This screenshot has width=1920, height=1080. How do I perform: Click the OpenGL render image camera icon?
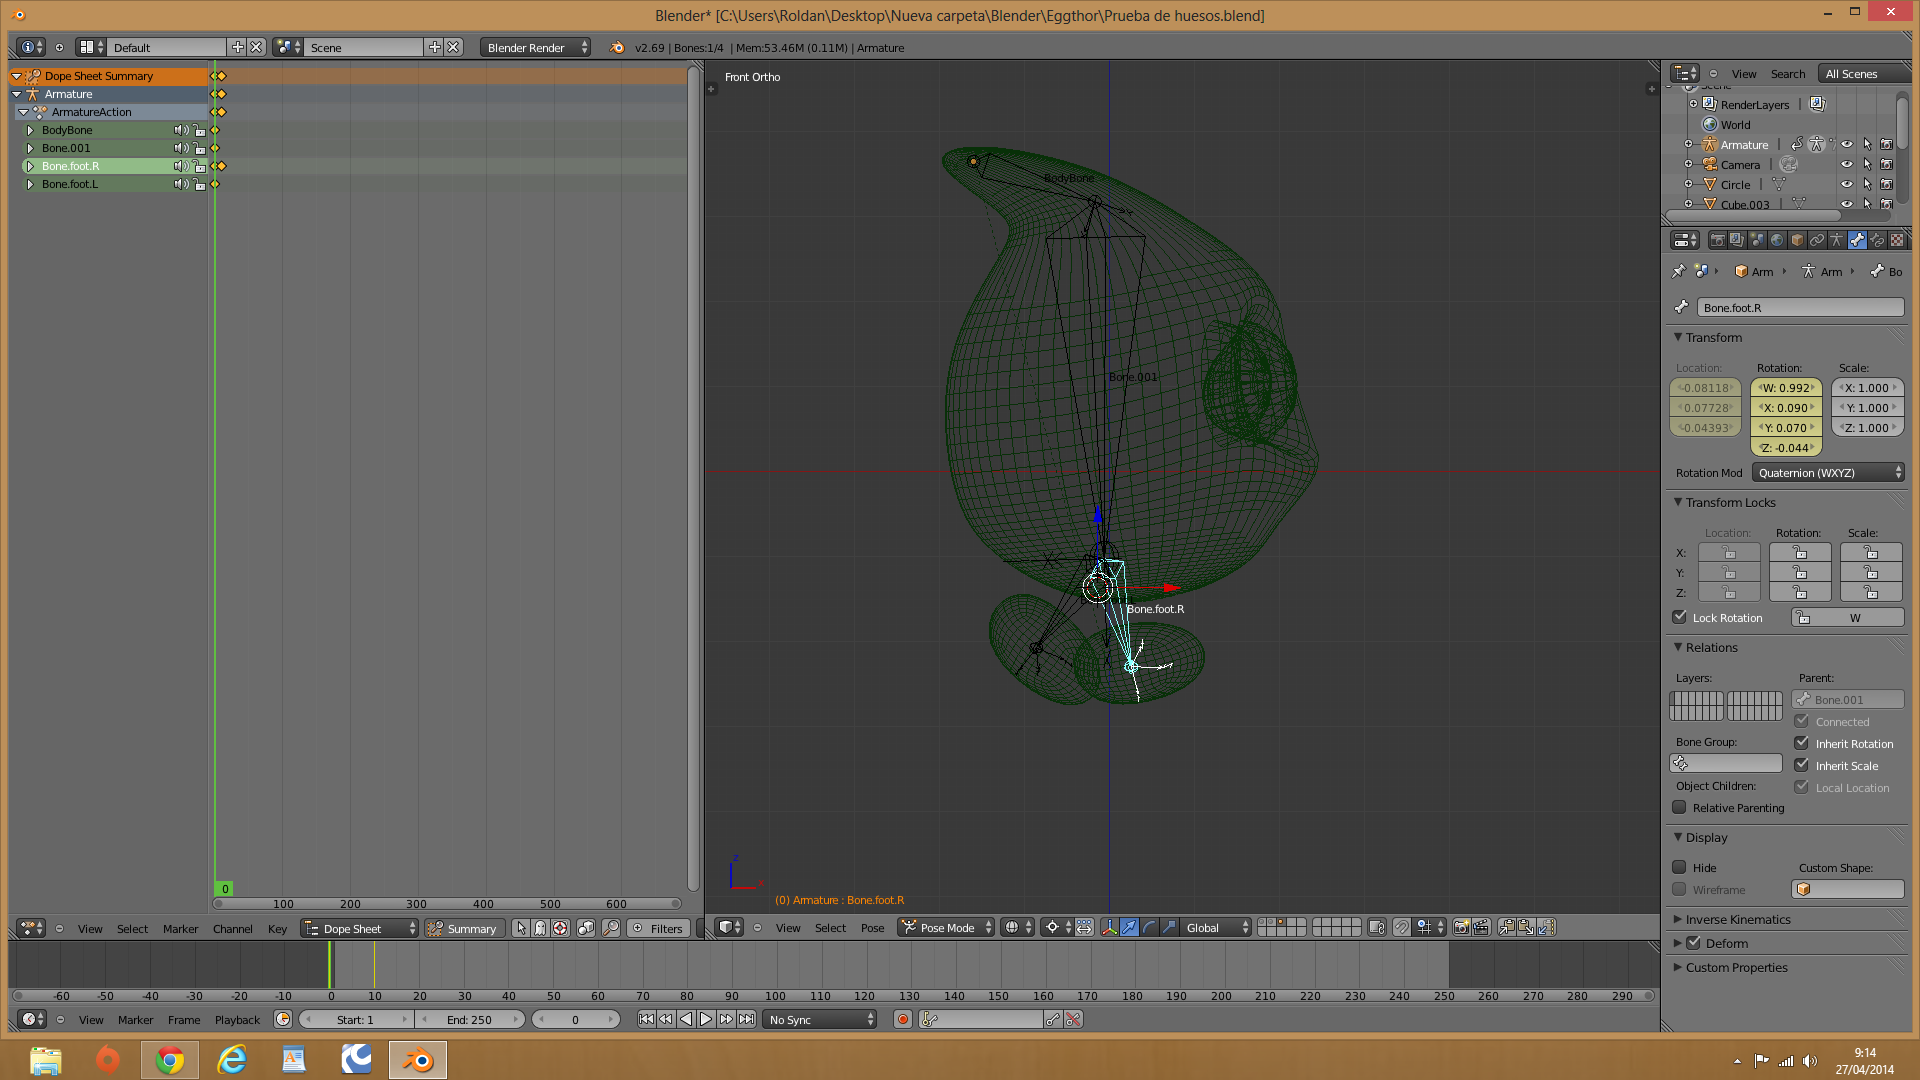coord(1461,927)
